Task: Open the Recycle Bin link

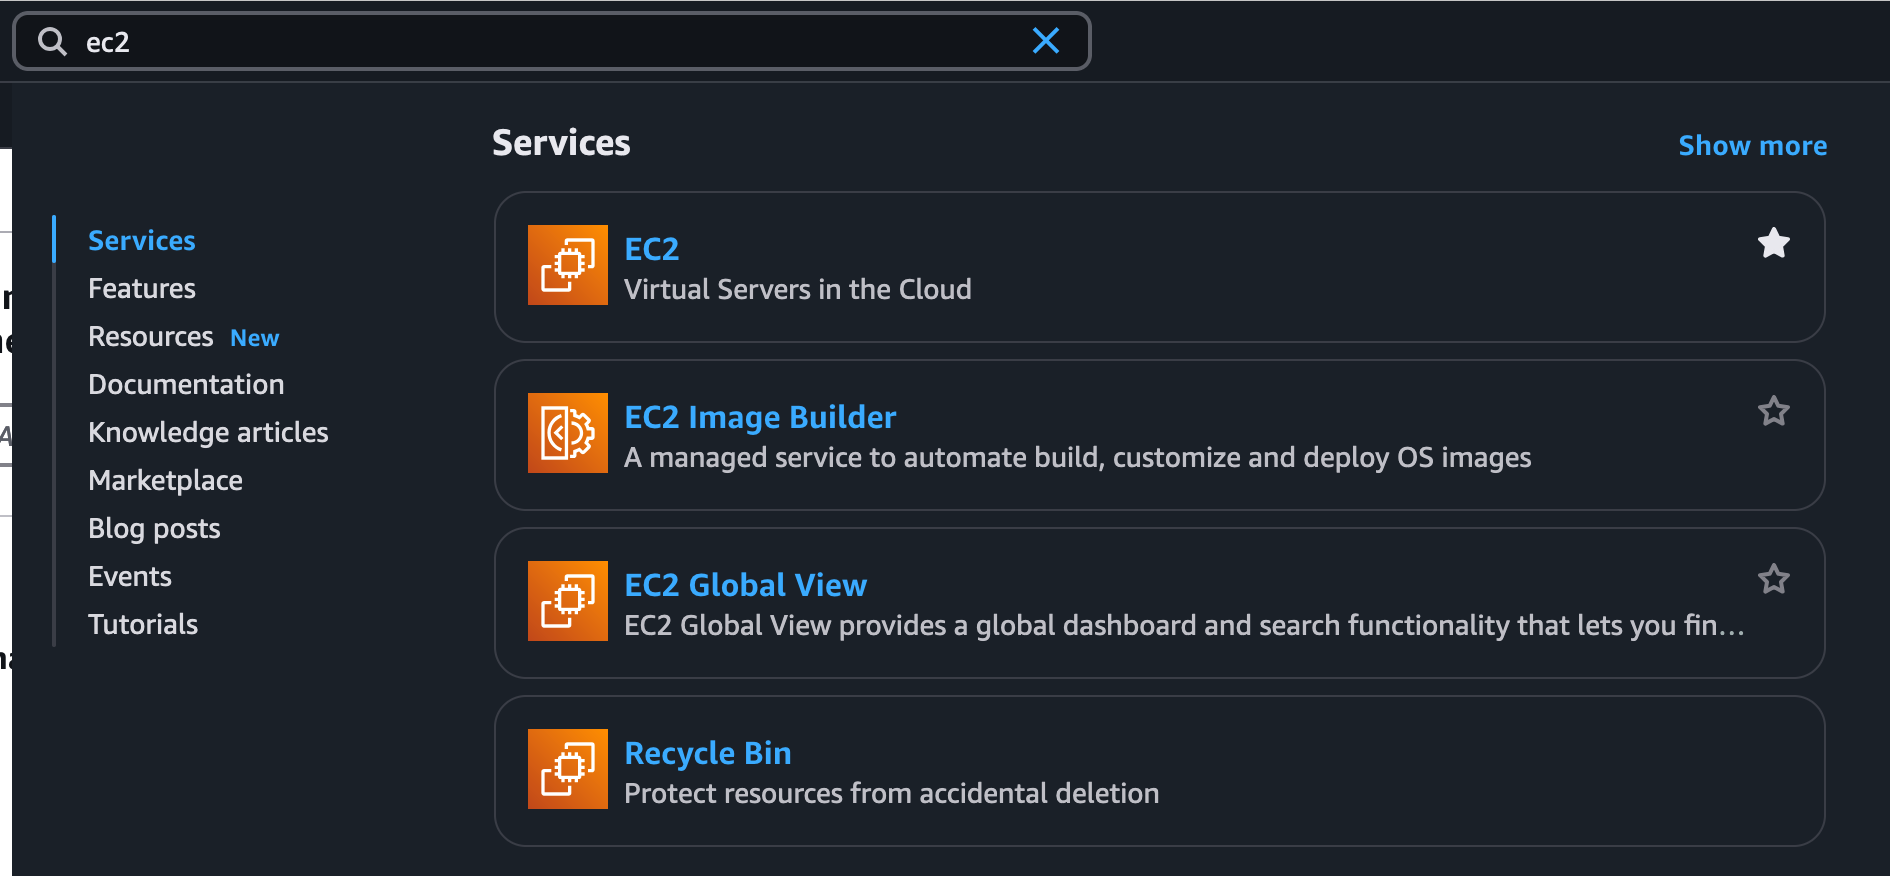Action: pos(708,753)
